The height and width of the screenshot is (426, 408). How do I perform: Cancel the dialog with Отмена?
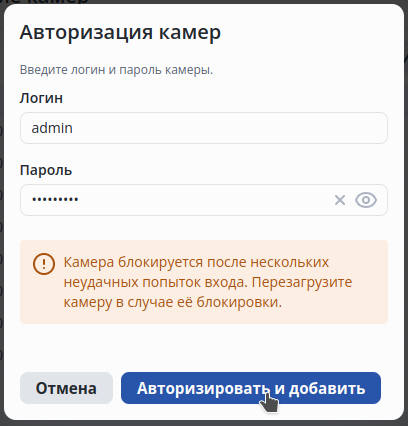click(66, 388)
